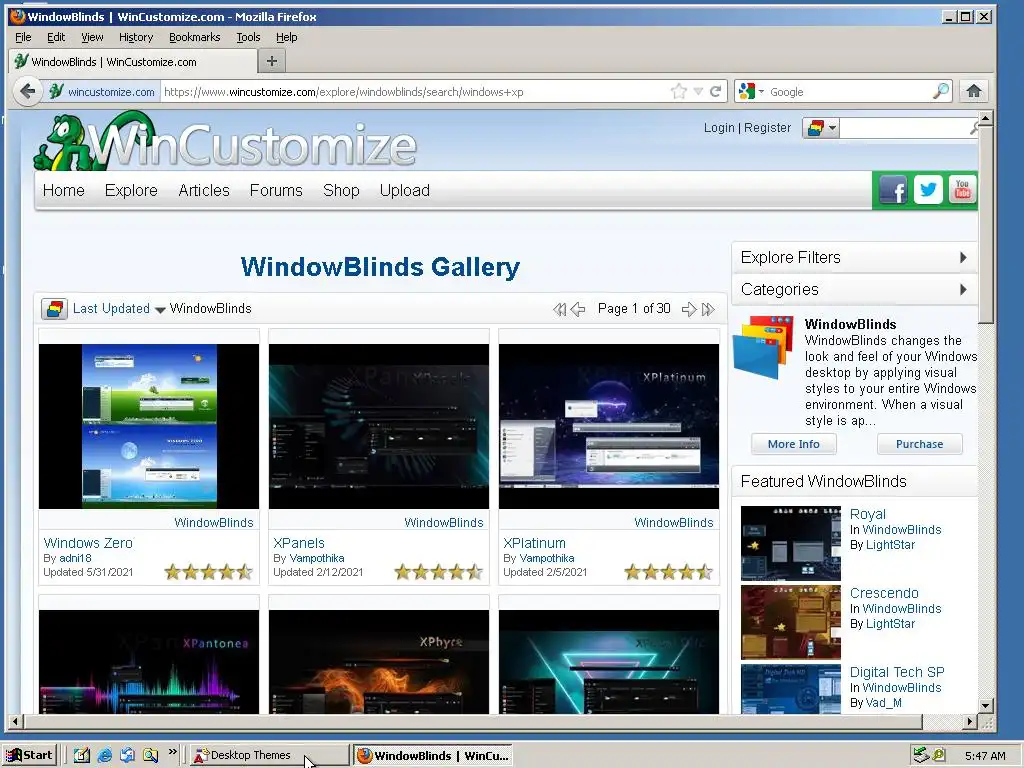Click the first quick launch taskbar icon
Screen dimensions: 1024x768
click(82, 756)
